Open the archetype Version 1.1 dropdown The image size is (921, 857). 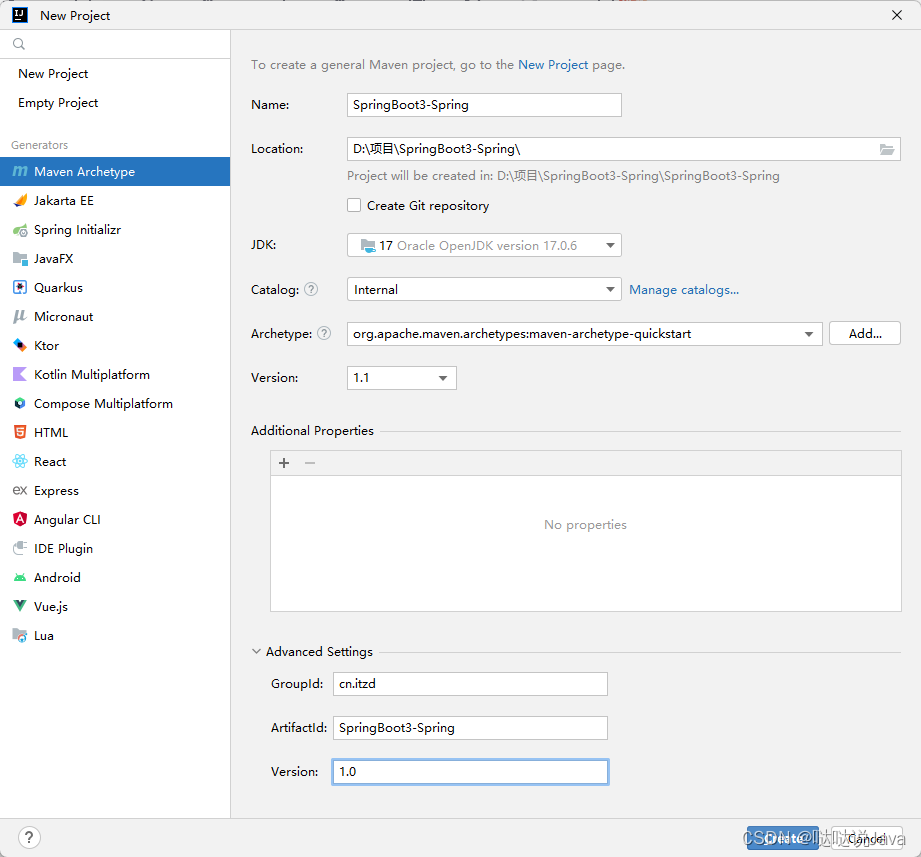[x=402, y=378]
